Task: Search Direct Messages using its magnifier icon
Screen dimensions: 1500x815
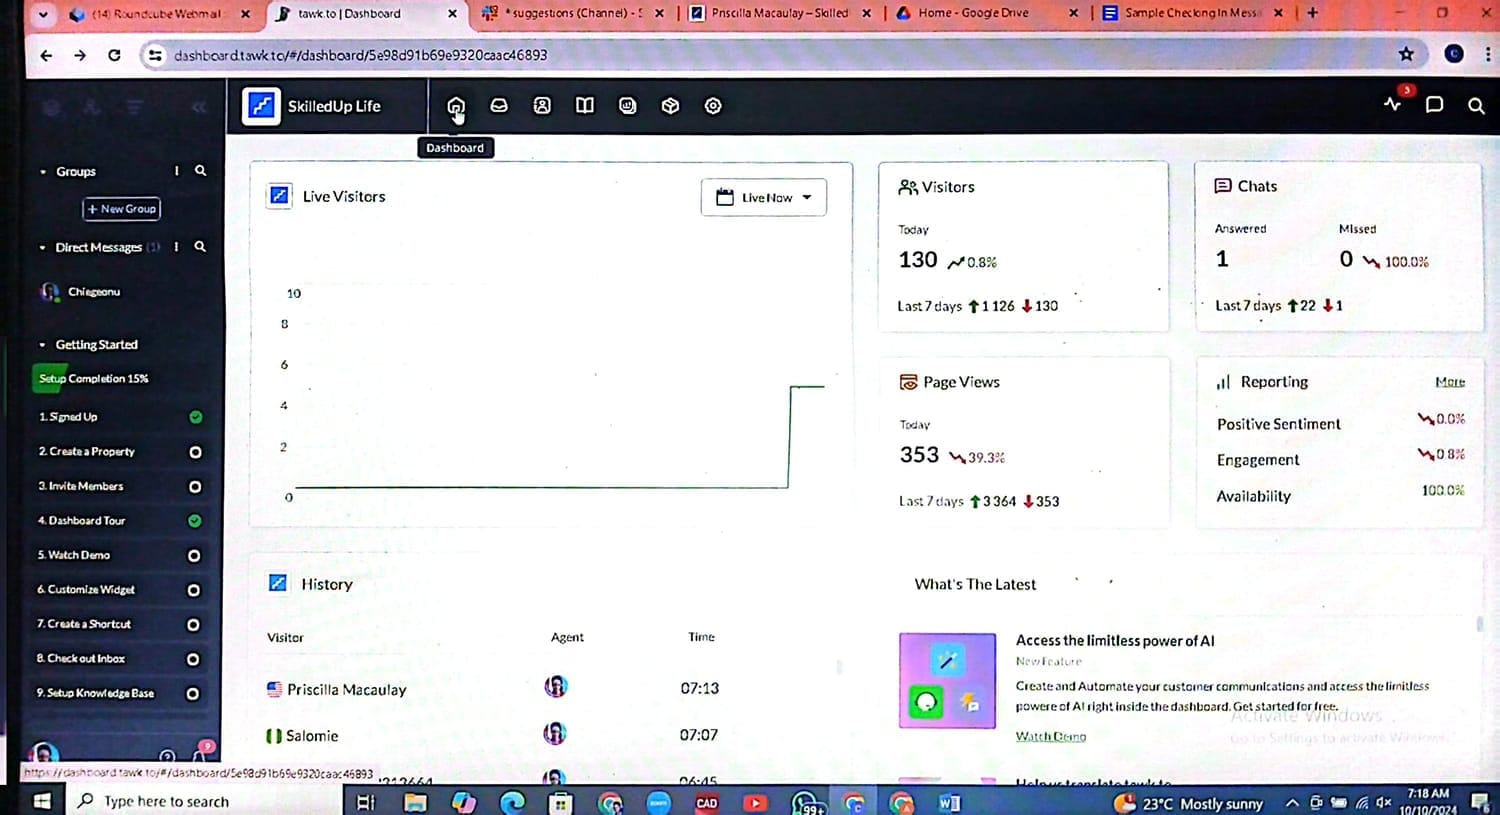Action: click(x=200, y=246)
